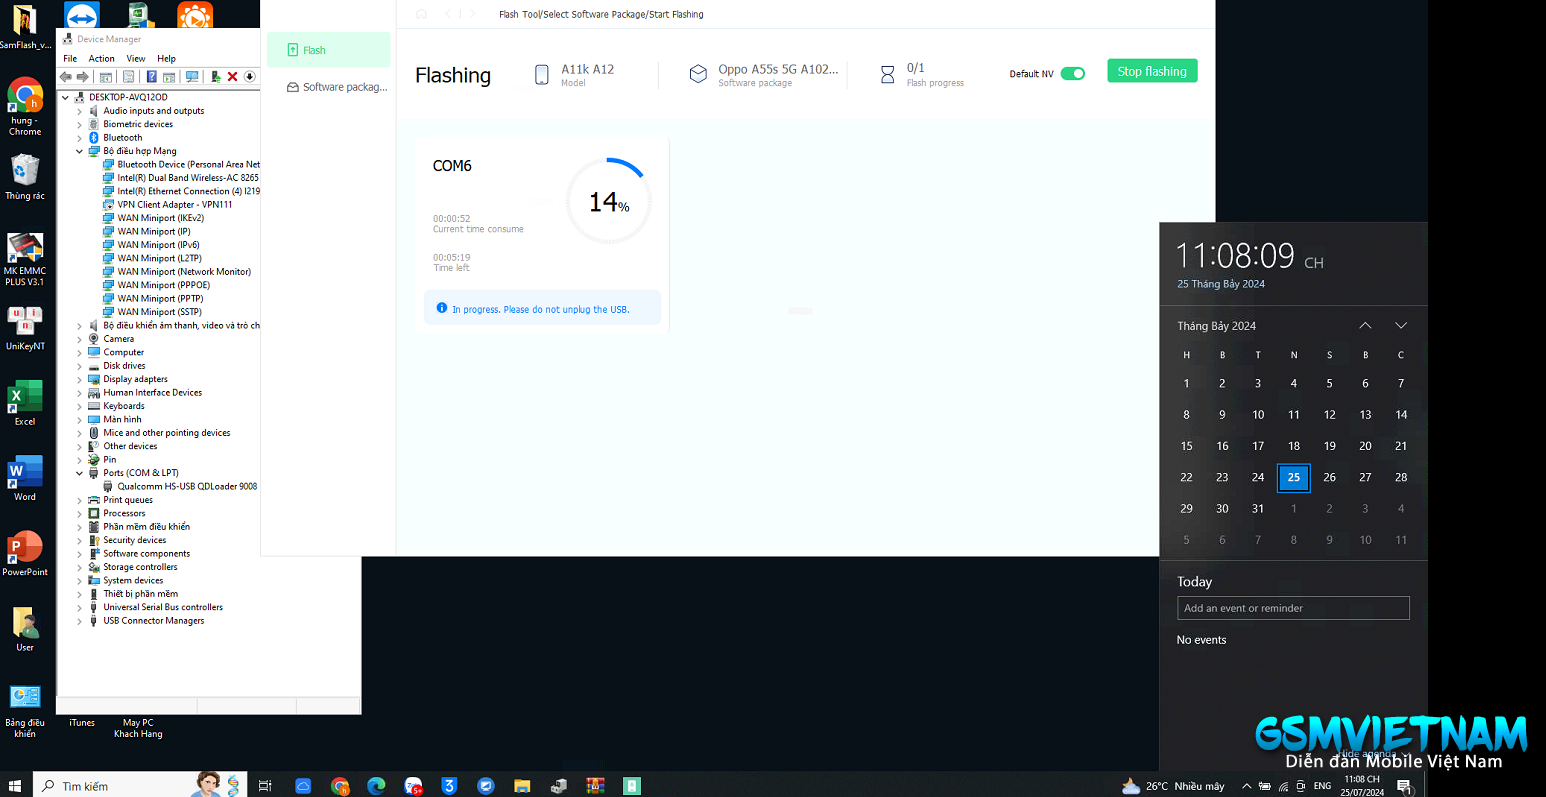Click the Wi-Fi network tray icon
Viewport: 1546px width, 797px height.
click(1283, 786)
